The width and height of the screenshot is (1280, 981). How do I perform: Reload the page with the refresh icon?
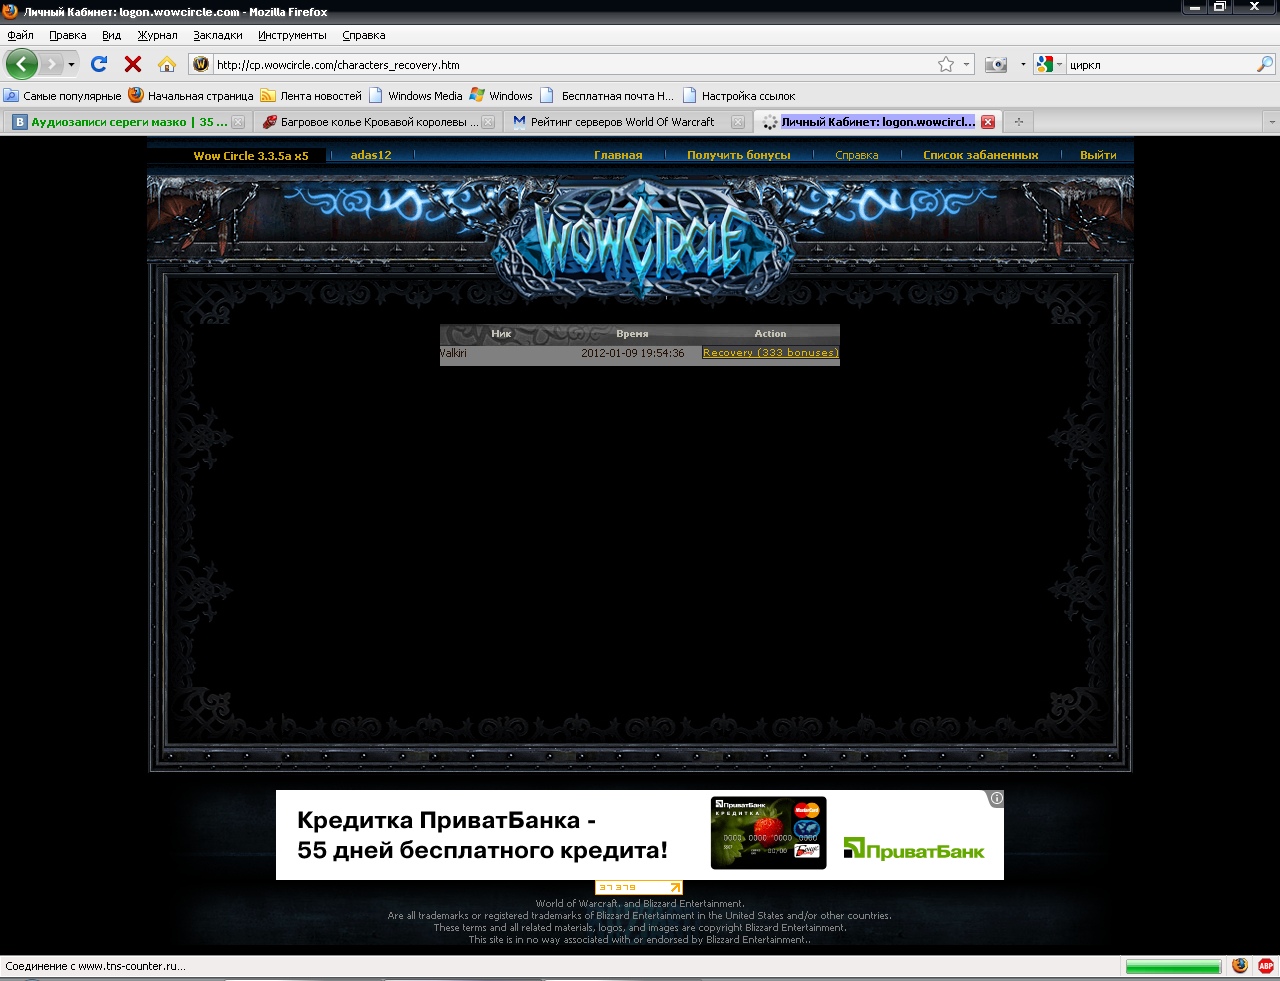pos(99,64)
